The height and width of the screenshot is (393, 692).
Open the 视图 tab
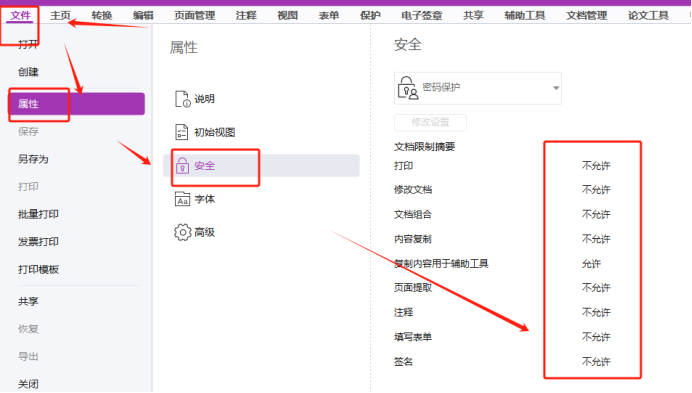coord(287,16)
